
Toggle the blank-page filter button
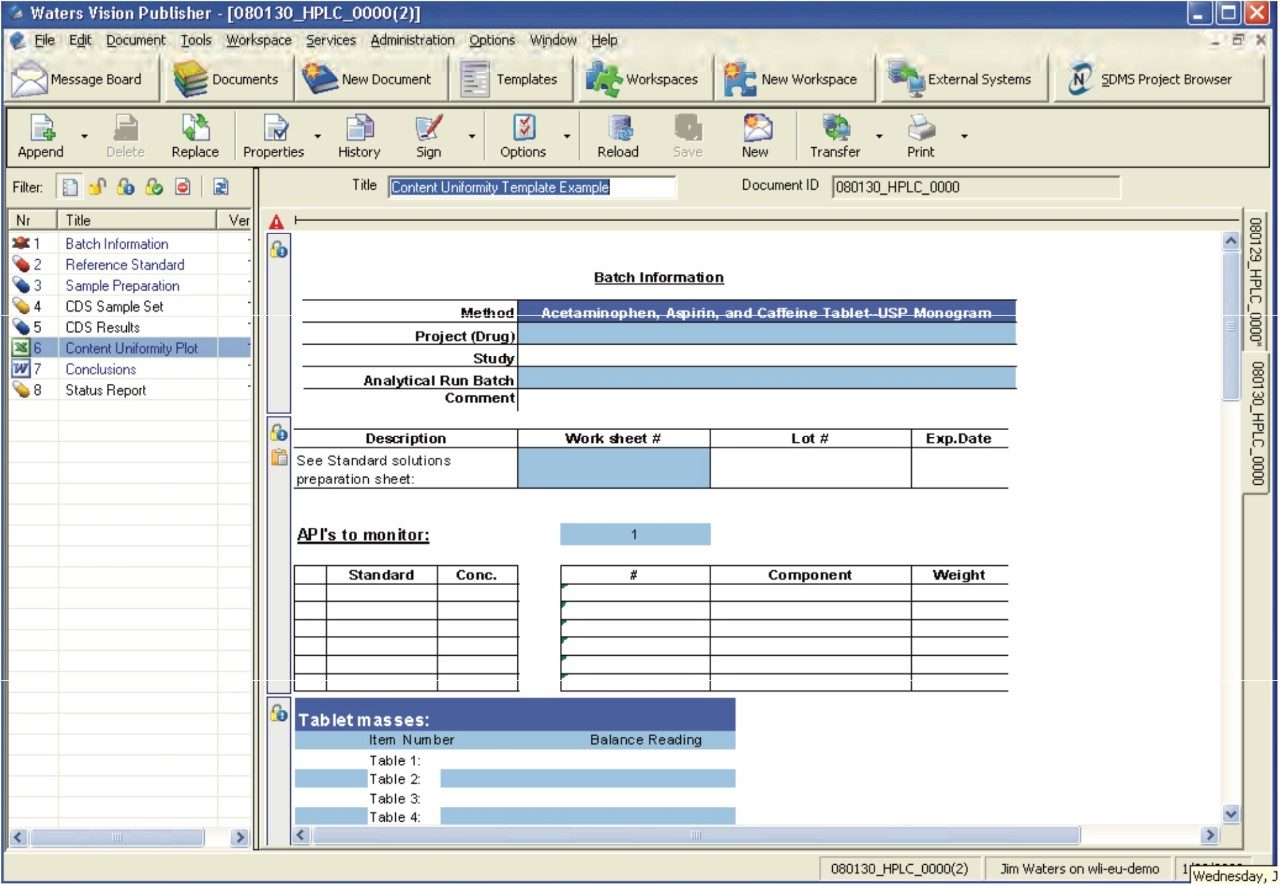[70, 187]
